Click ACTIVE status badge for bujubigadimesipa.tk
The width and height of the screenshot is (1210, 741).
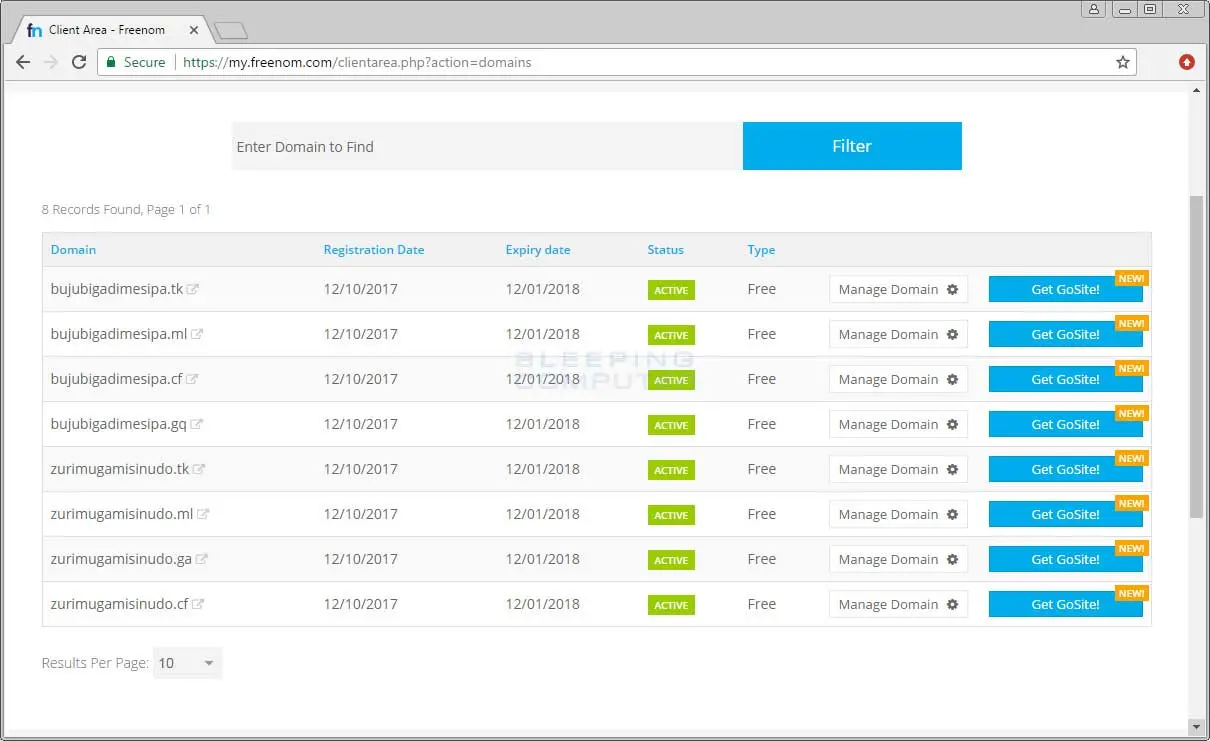(671, 290)
